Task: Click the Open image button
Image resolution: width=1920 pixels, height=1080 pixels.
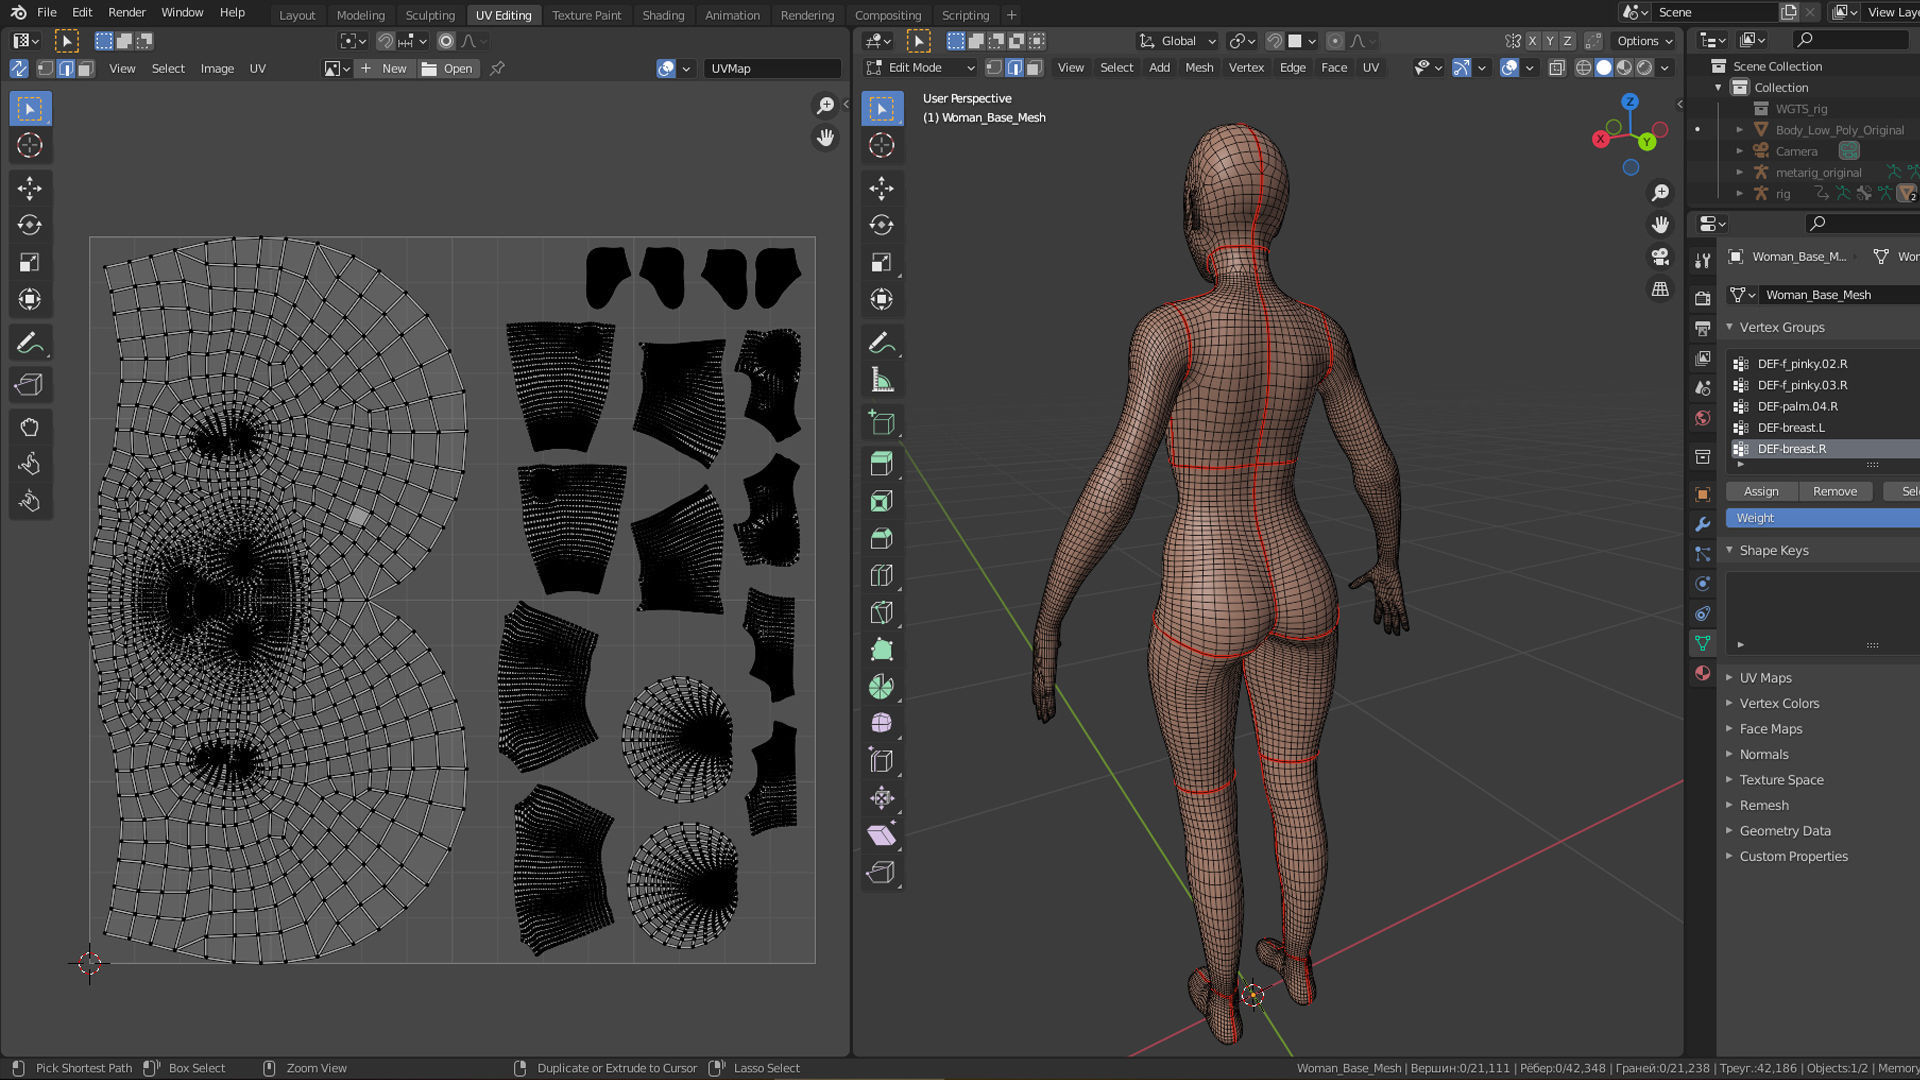Action: (x=447, y=68)
